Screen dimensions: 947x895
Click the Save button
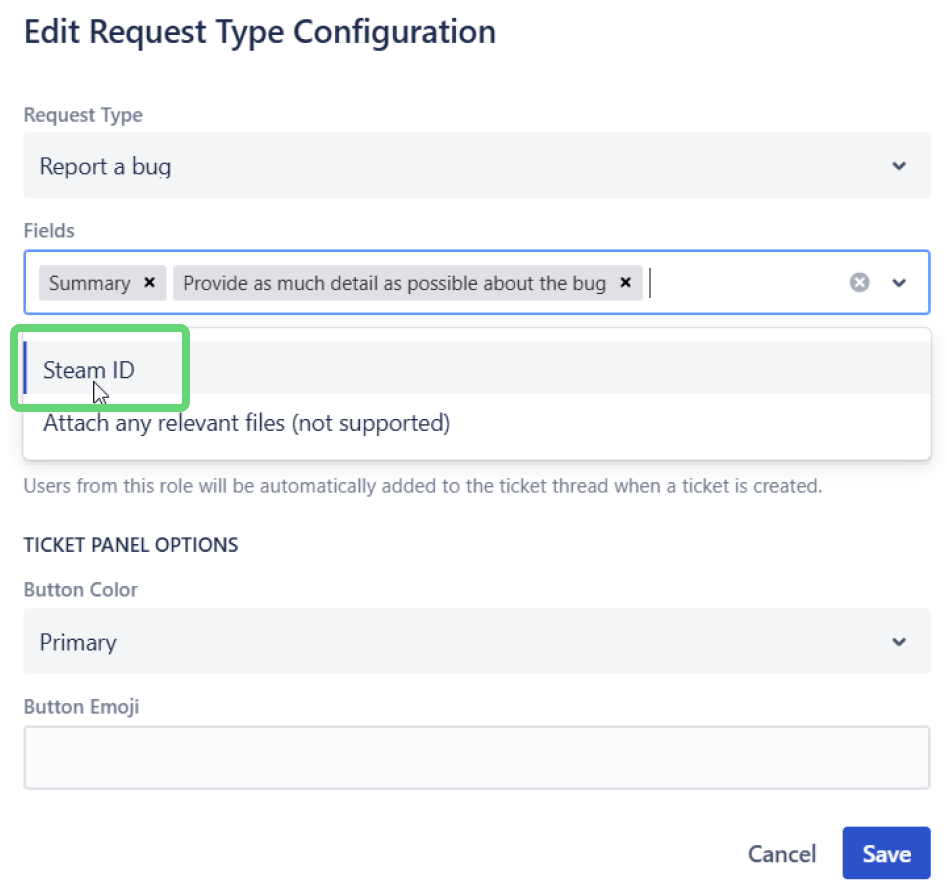(x=886, y=853)
